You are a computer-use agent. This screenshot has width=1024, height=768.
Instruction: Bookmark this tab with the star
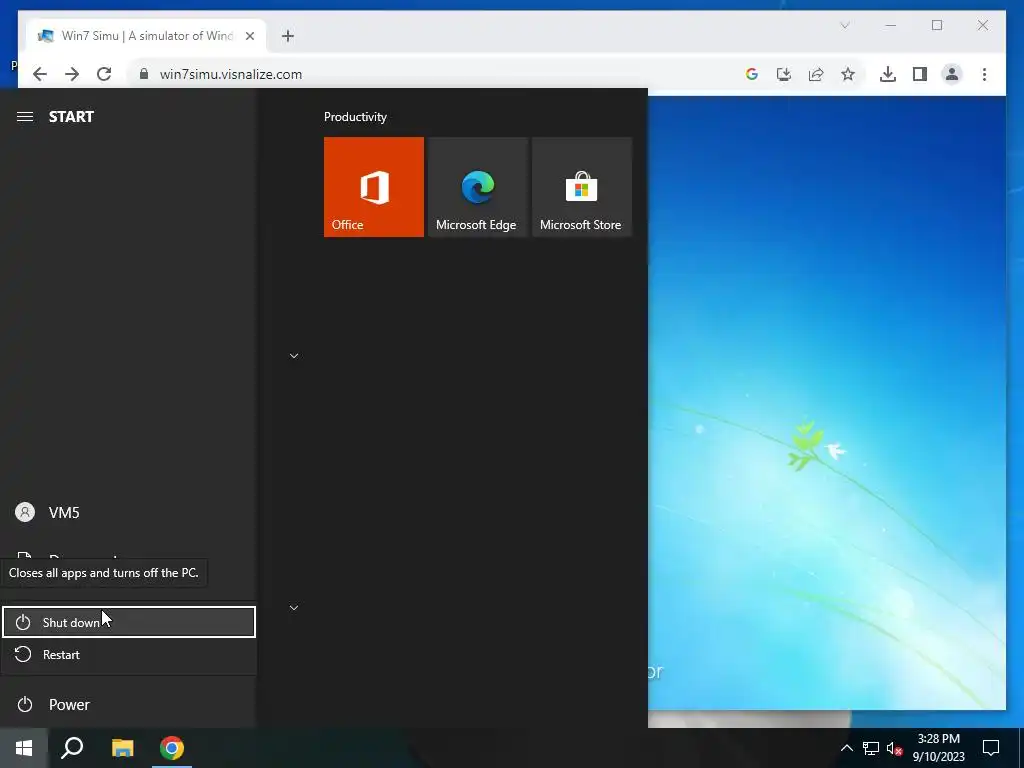pos(848,74)
